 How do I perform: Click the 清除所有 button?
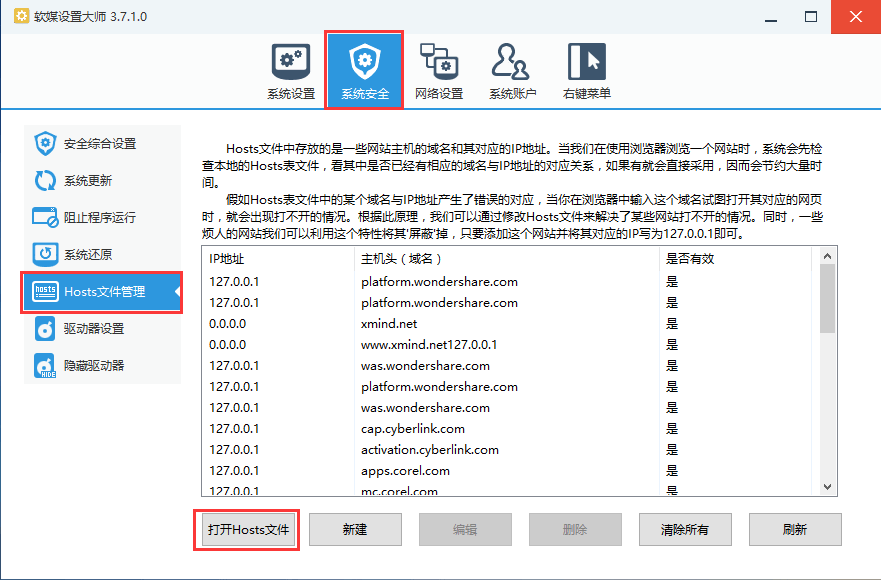(x=685, y=529)
